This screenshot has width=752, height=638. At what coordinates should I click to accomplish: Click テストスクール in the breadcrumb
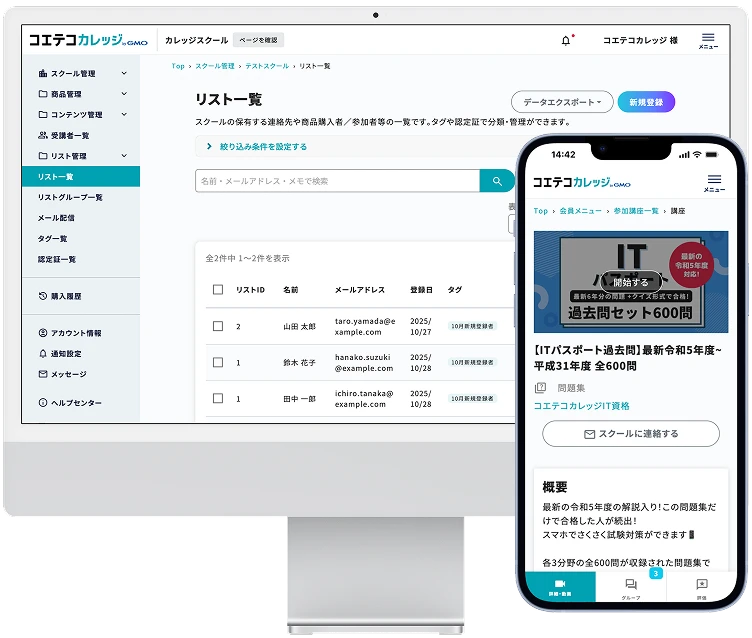[x=267, y=66]
